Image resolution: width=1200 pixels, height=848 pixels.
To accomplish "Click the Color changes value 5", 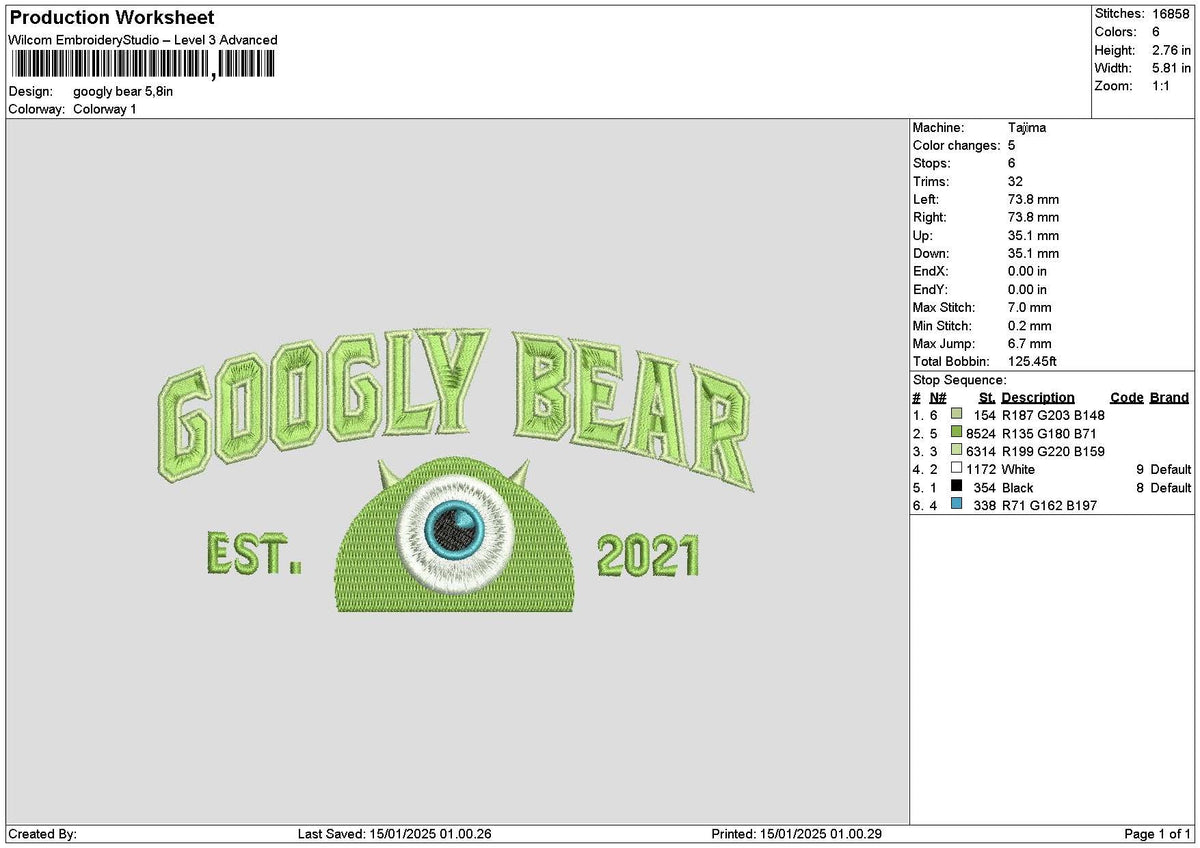I will coord(1012,145).
